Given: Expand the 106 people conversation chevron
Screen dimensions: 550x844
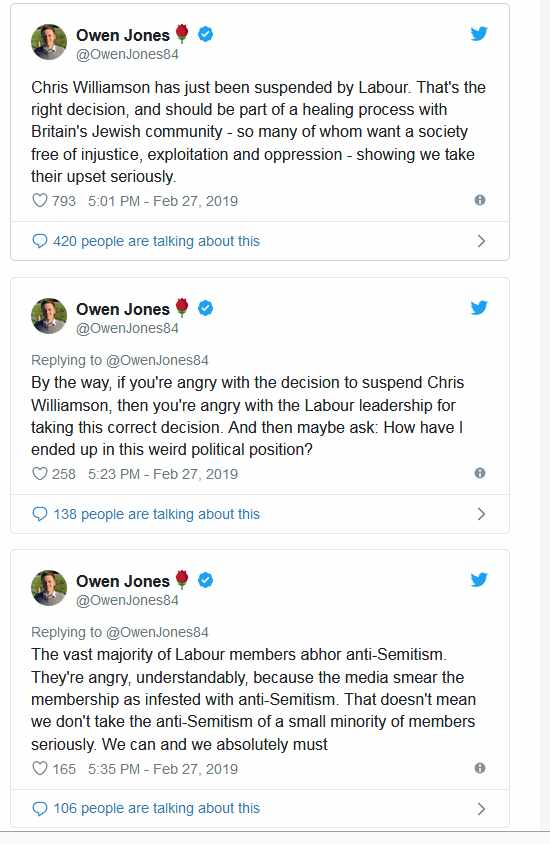Looking at the screenshot, I should (x=481, y=808).
